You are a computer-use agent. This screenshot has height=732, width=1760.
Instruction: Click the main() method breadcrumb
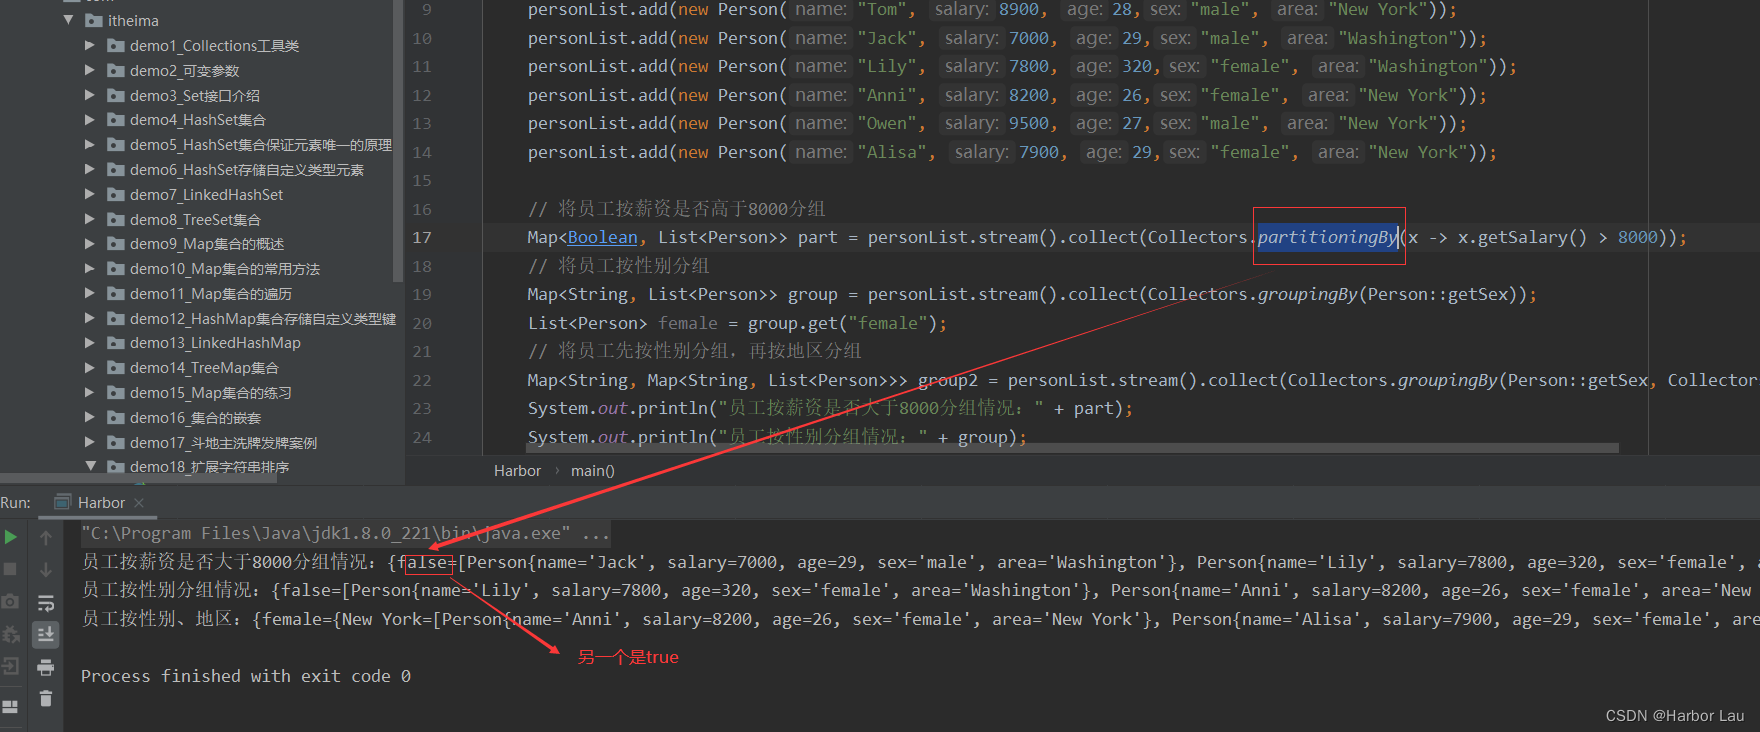(x=592, y=470)
